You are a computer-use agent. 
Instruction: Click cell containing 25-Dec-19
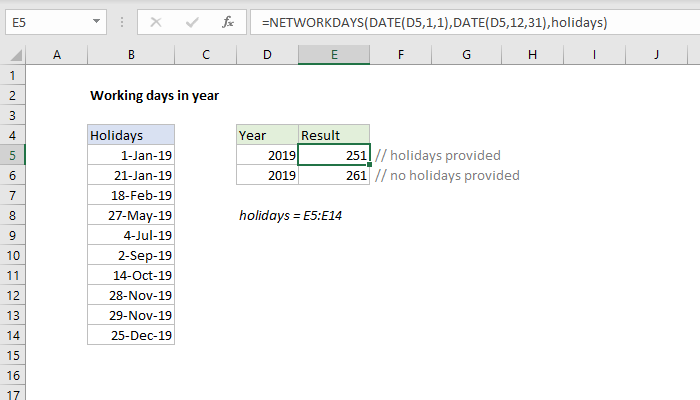[131, 335]
